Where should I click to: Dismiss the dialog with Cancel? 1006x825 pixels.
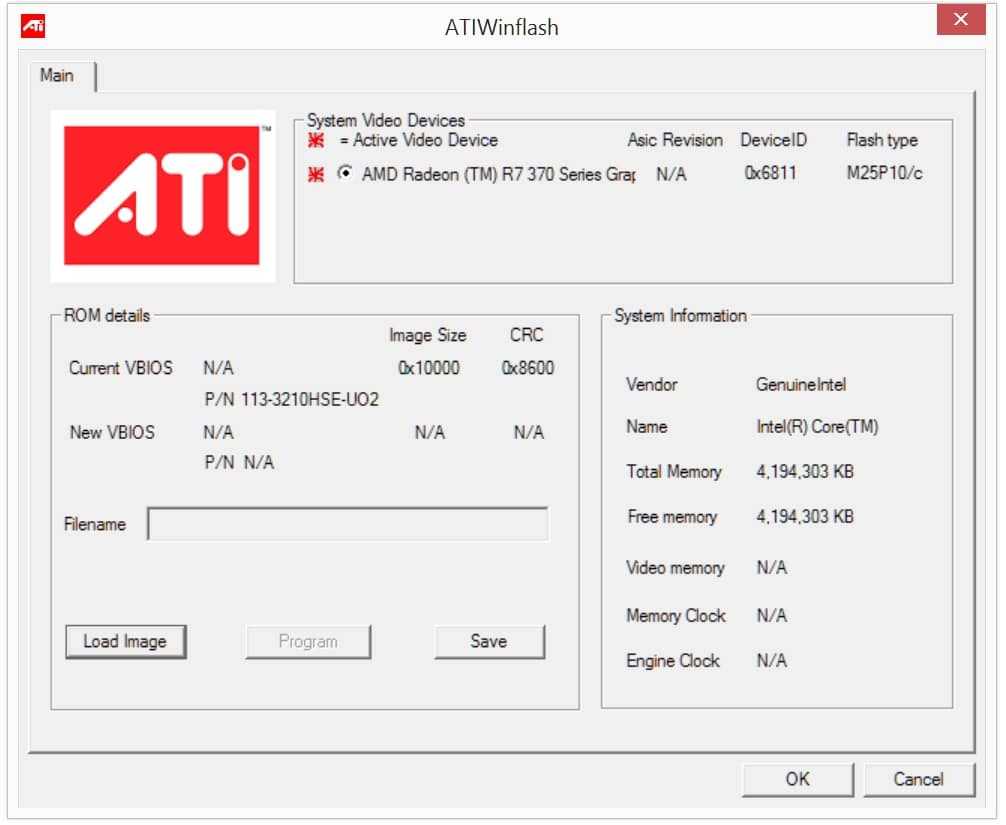coord(918,779)
